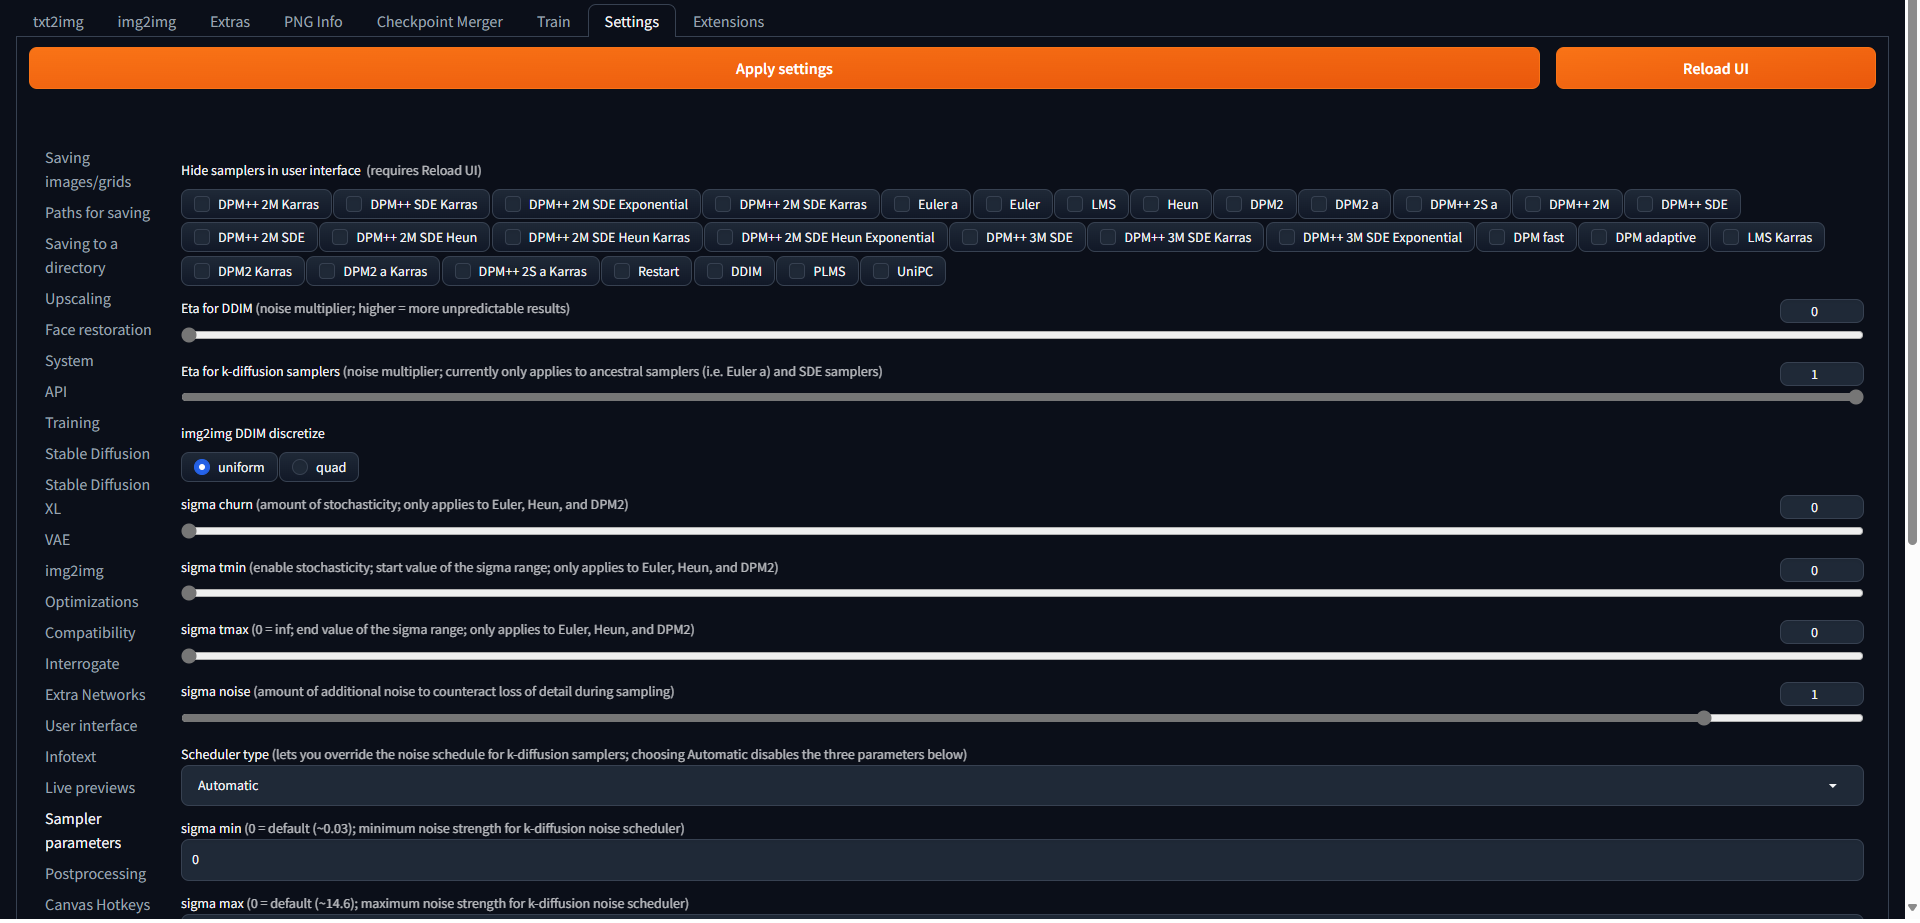Click the Reload UI button
This screenshot has height=923, width=1920.
[1714, 69]
